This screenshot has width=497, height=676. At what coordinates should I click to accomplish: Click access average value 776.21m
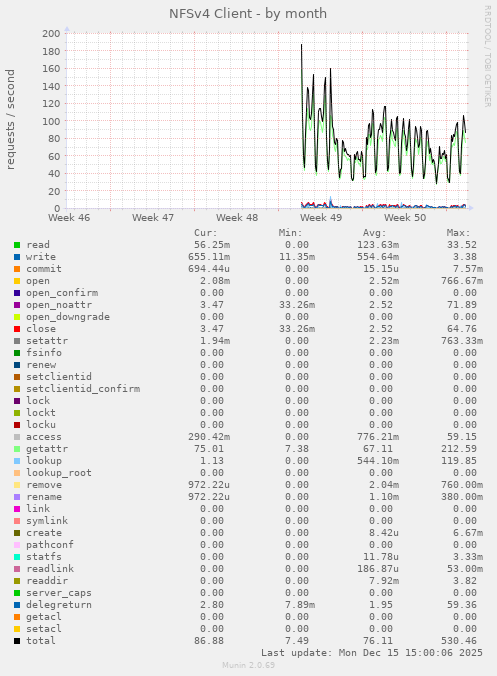tap(378, 437)
